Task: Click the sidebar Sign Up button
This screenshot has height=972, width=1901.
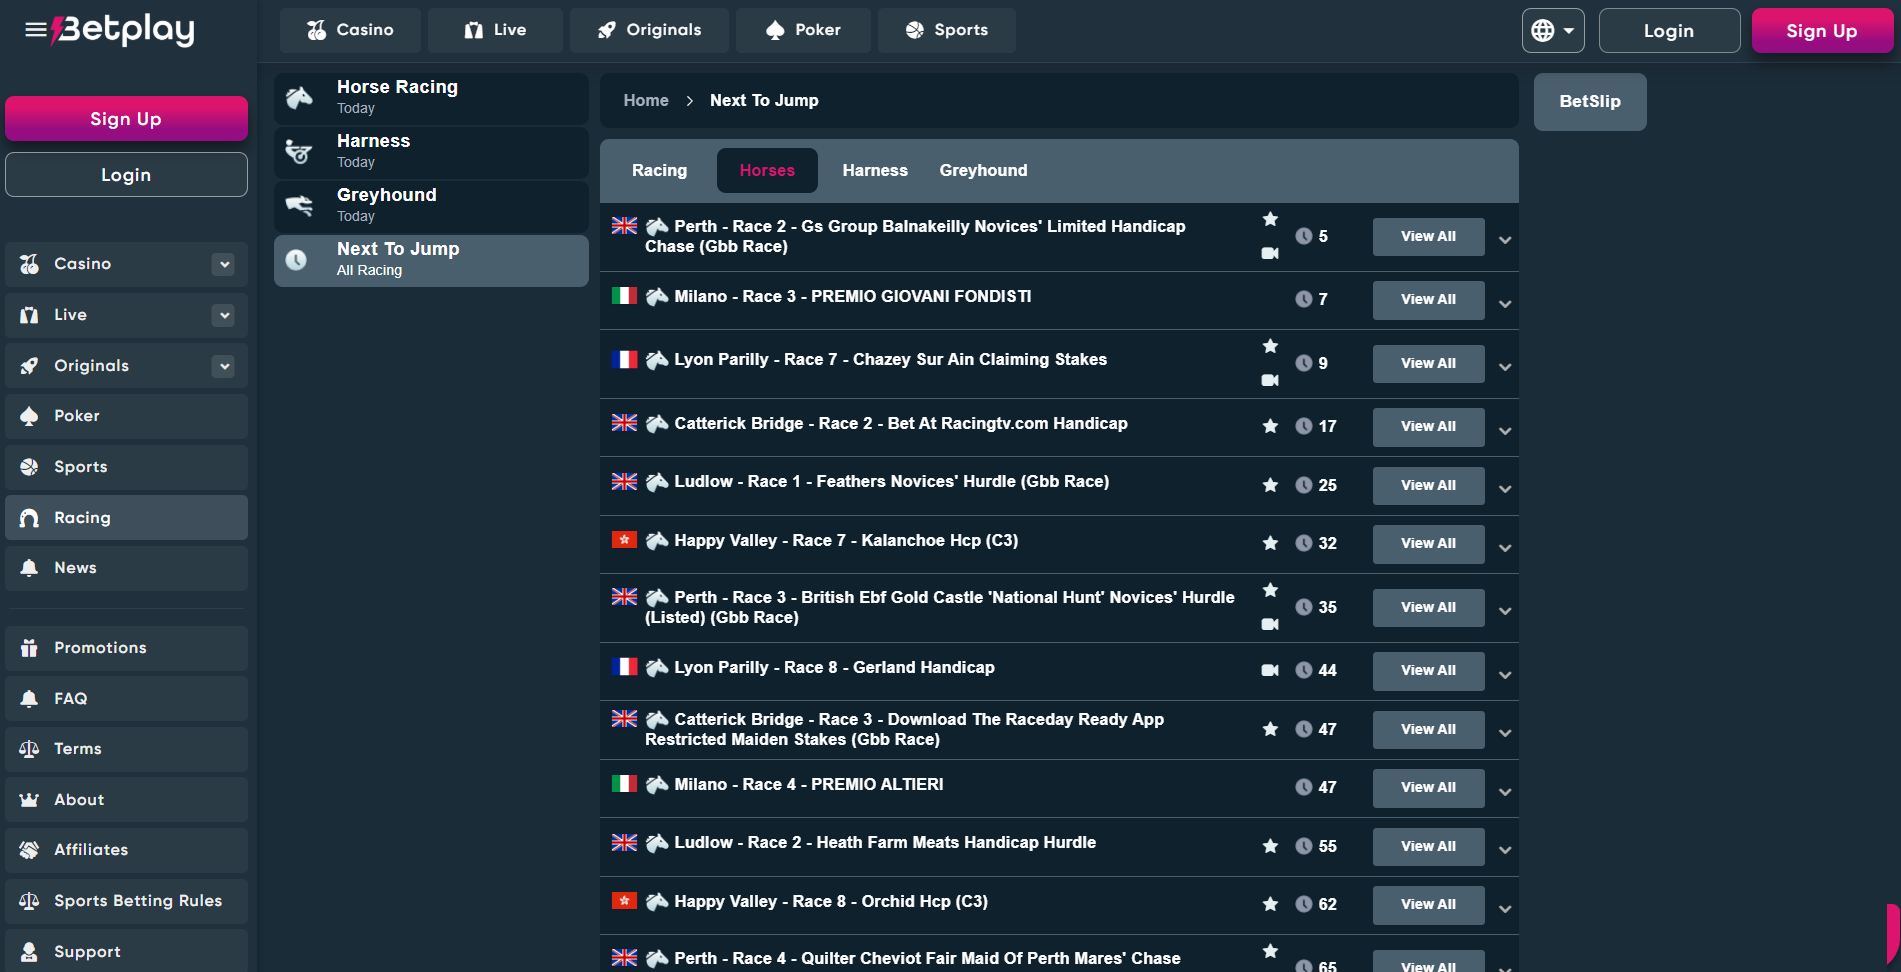Action: point(126,119)
